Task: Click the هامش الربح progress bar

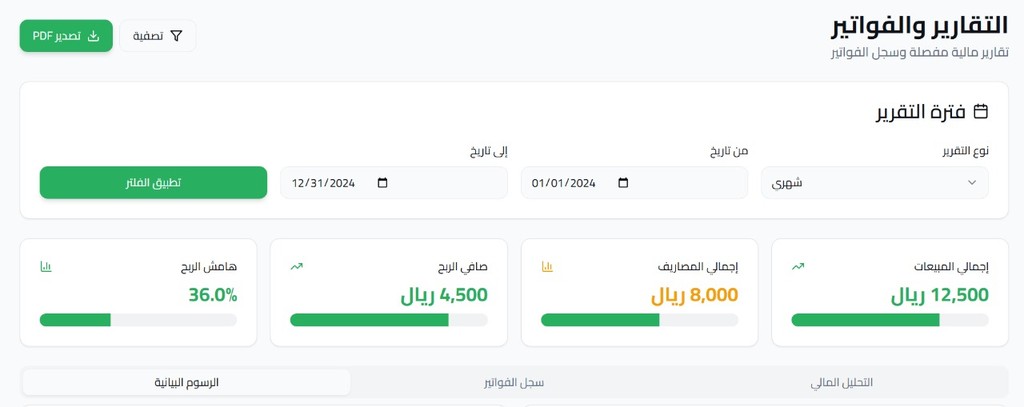Action: point(138,320)
